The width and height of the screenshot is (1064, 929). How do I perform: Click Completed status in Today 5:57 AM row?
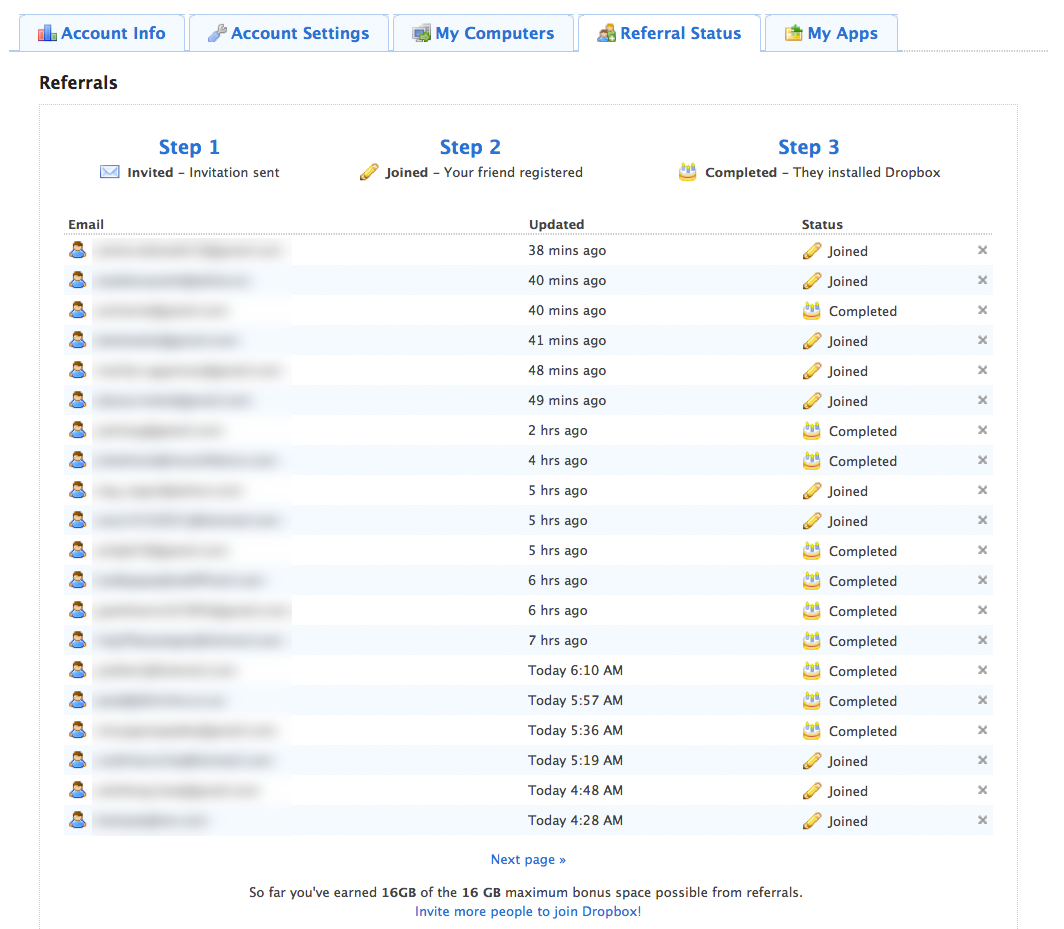[863, 701]
